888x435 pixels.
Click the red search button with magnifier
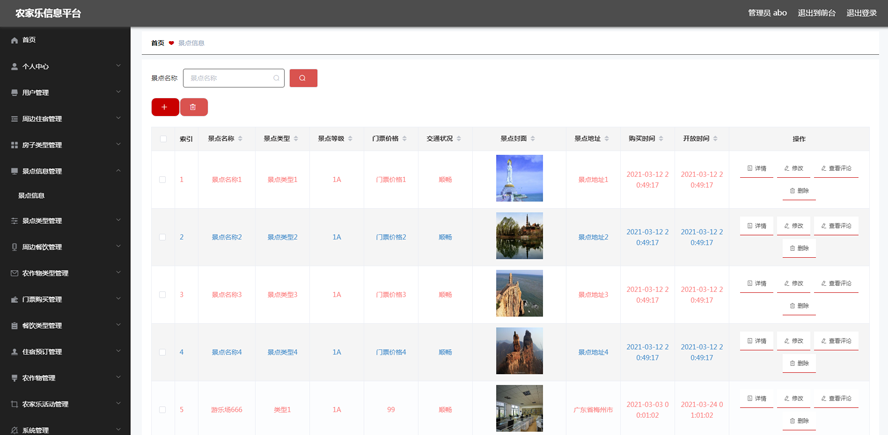[303, 78]
